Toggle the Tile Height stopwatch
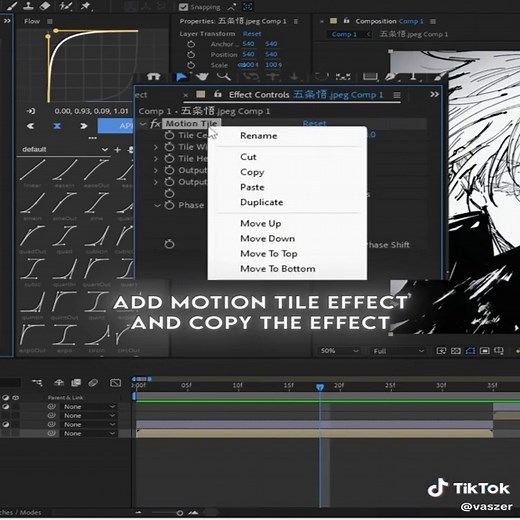The height and width of the screenshot is (520, 520). click(x=169, y=159)
